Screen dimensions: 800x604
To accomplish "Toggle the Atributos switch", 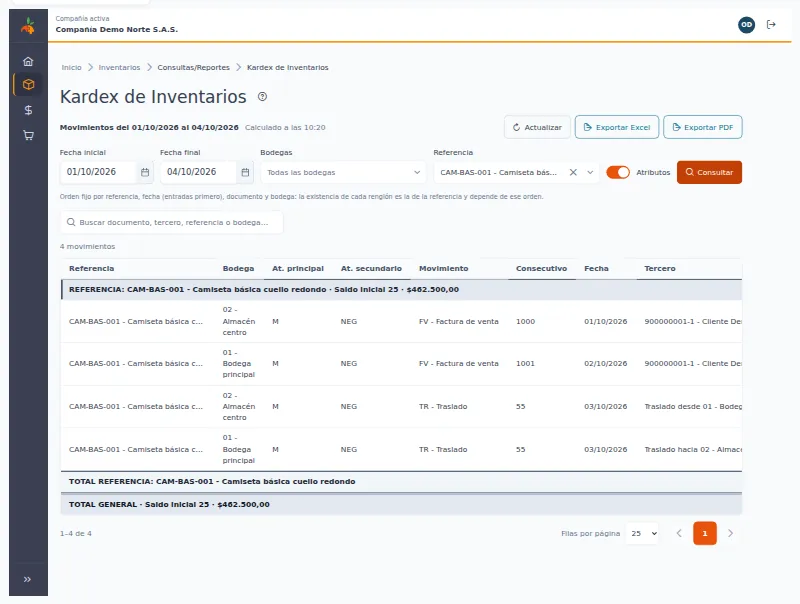I will click(x=618, y=172).
